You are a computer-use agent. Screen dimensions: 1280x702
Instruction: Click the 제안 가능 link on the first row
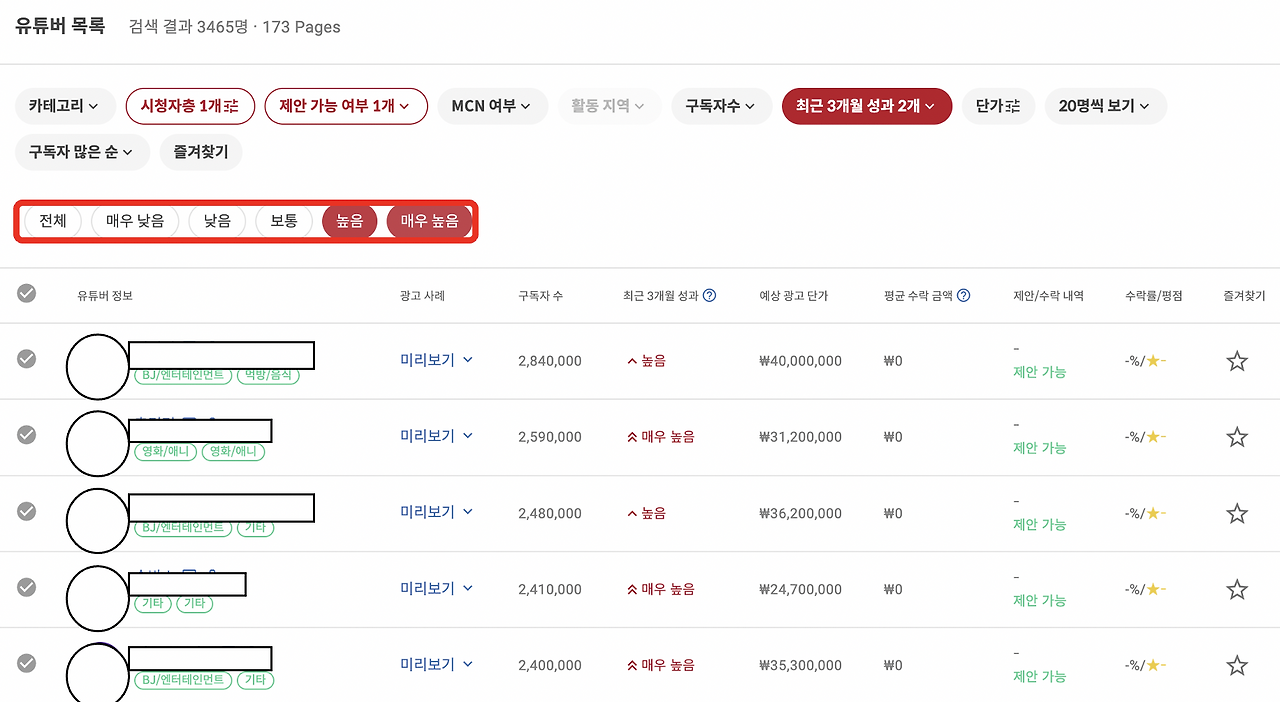[x=1040, y=372]
